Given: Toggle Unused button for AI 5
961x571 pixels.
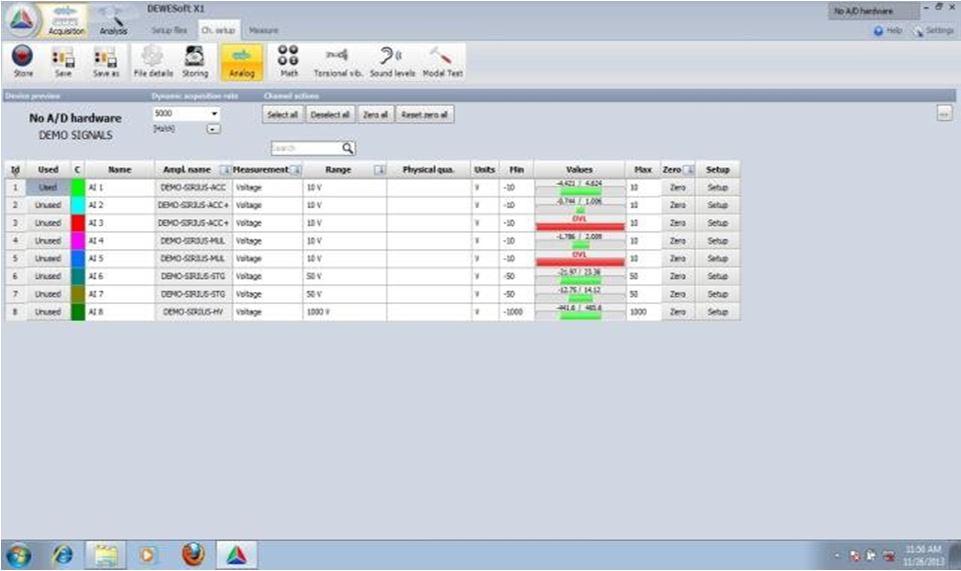Looking at the screenshot, I should pyautogui.click(x=48, y=259).
